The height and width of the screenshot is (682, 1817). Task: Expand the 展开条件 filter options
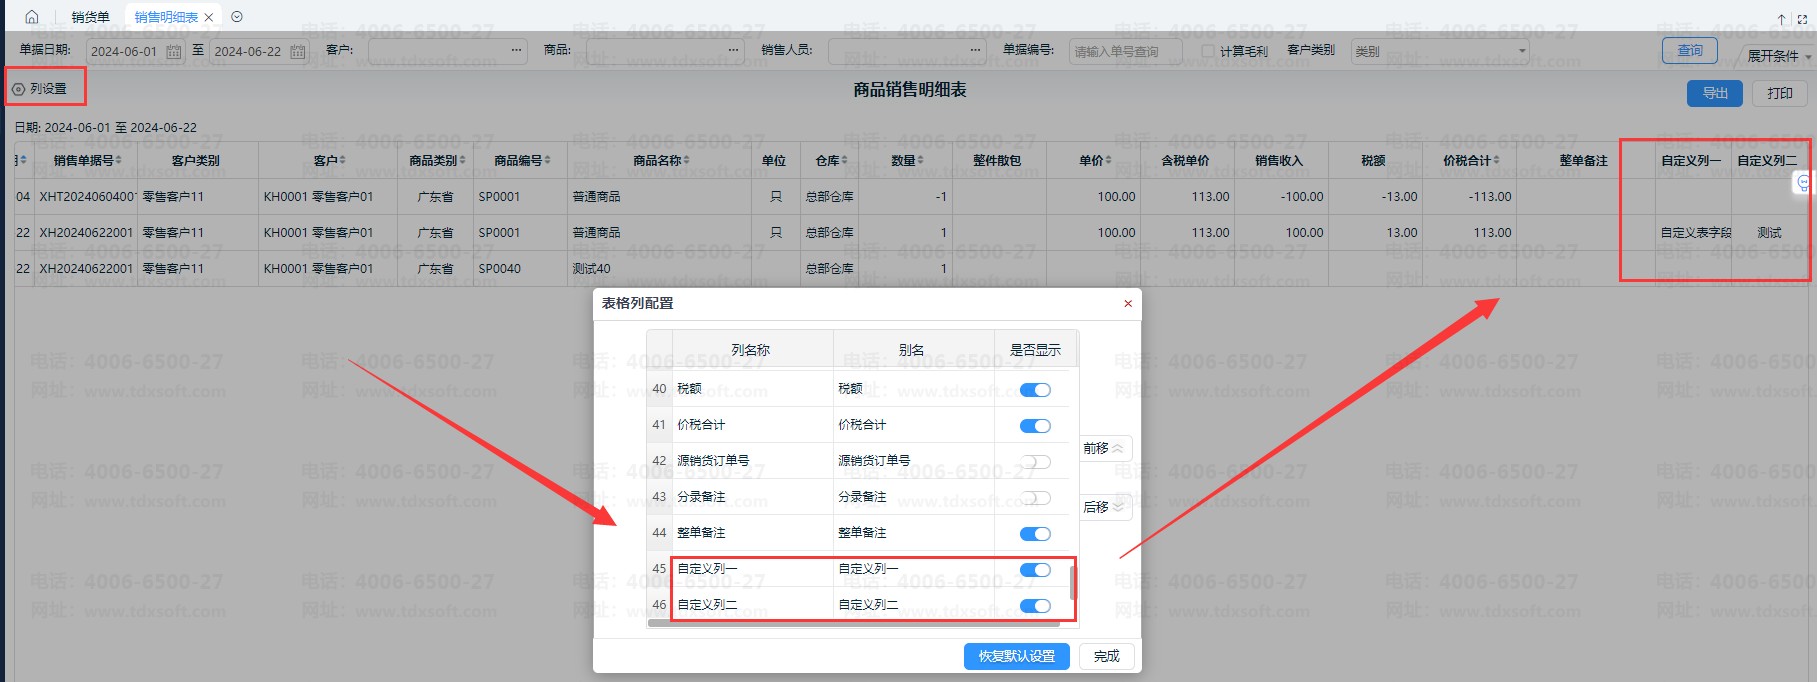coord(1777,56)
